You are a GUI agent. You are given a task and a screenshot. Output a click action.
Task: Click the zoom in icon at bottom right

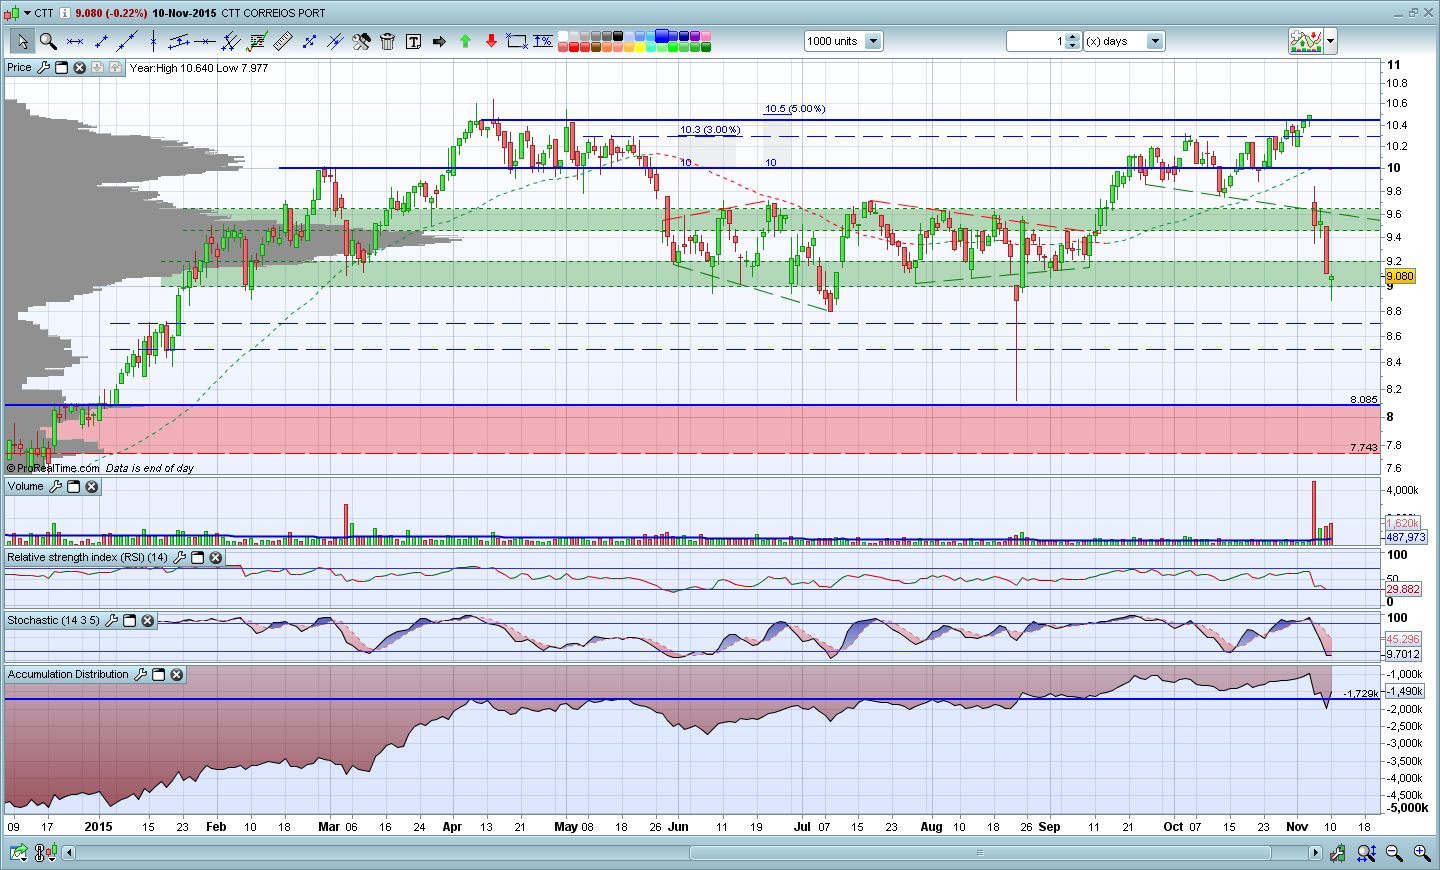pos(1421,853)
